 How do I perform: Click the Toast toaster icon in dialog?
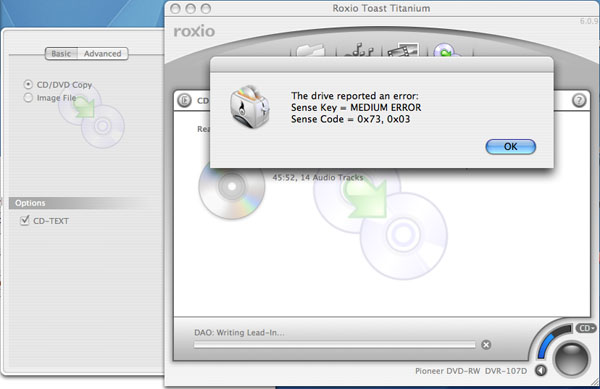pyautogui.click(x=249, y=107)
